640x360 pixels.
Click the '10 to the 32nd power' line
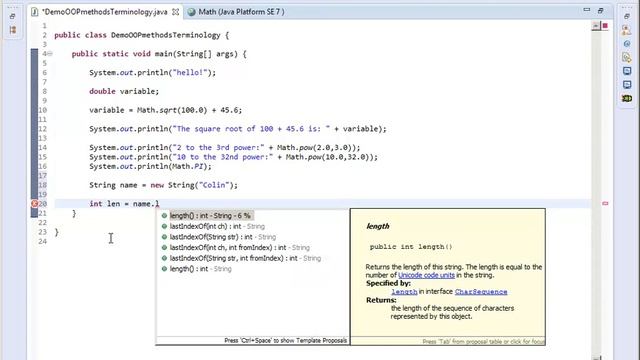click(x=233, y=157)
